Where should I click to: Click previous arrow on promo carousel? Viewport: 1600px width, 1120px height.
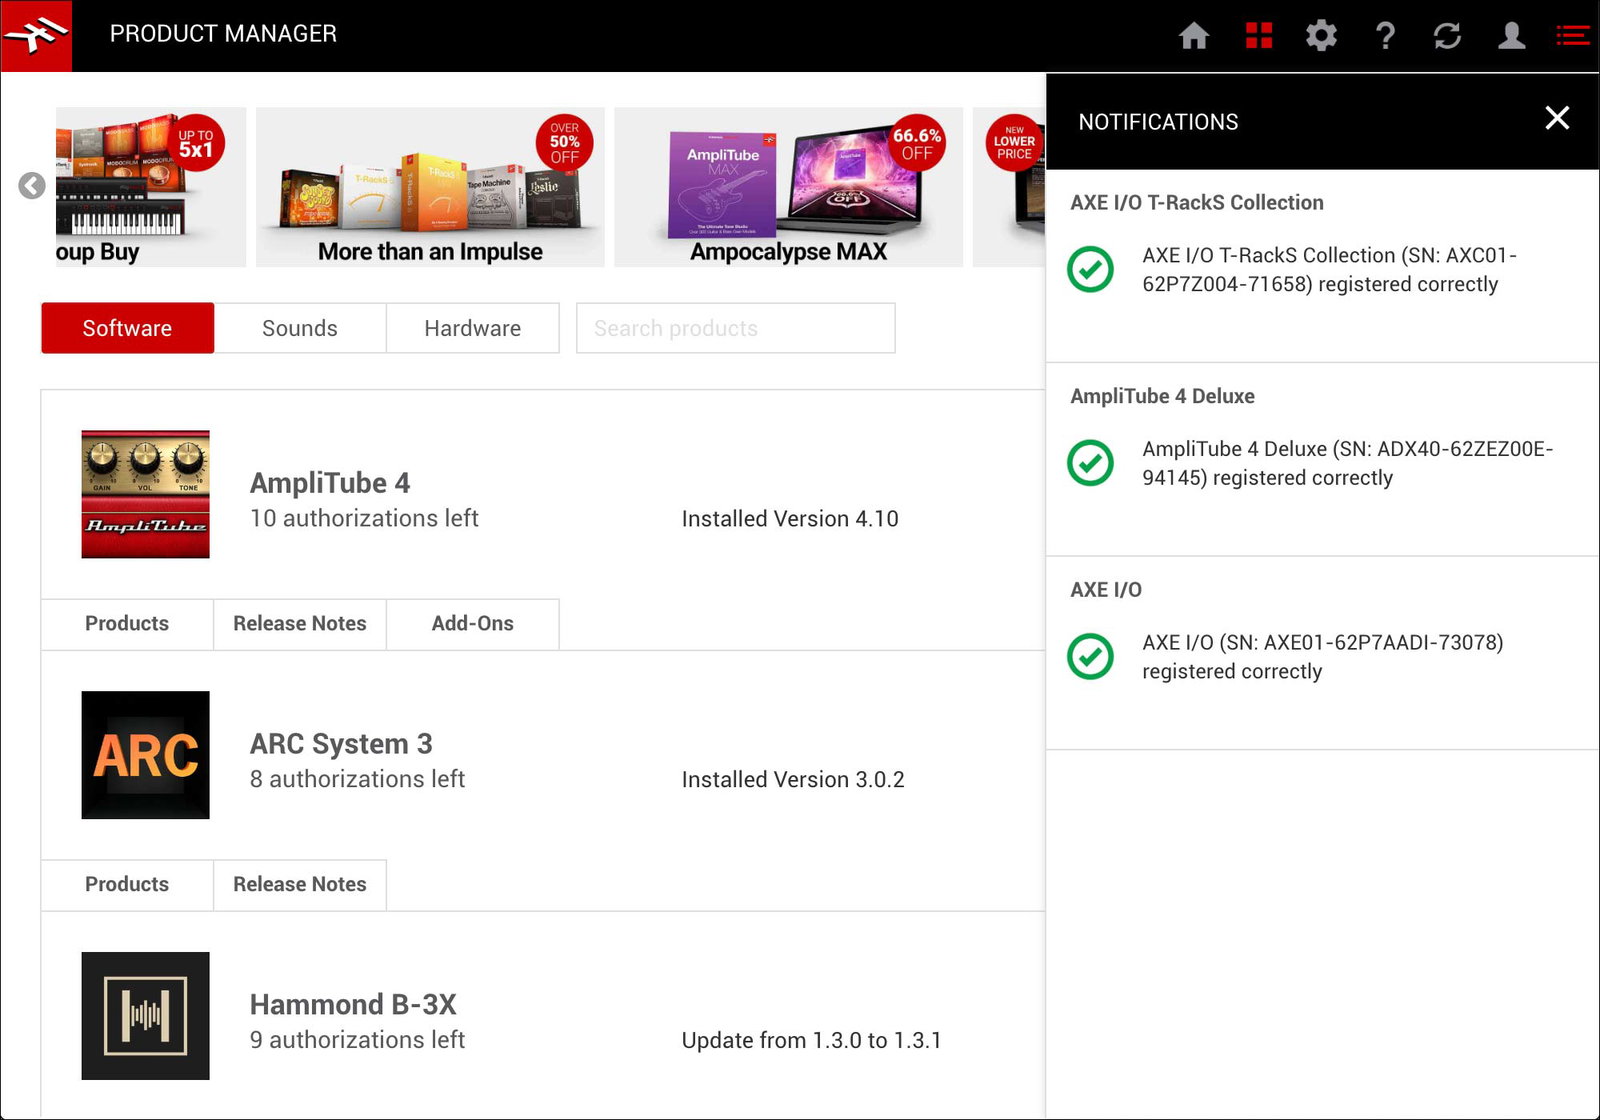pyautogui.click(x=32, y=186)
